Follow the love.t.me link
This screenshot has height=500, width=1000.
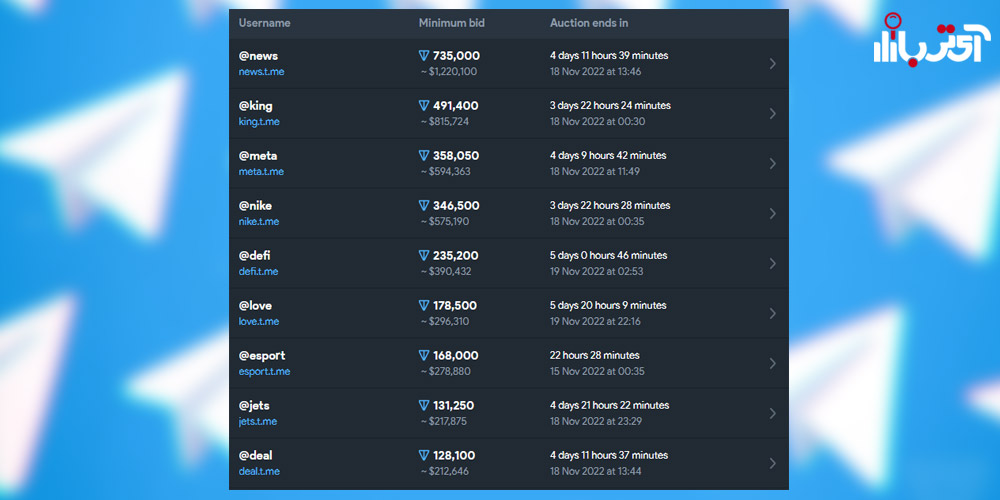[259, 321]
